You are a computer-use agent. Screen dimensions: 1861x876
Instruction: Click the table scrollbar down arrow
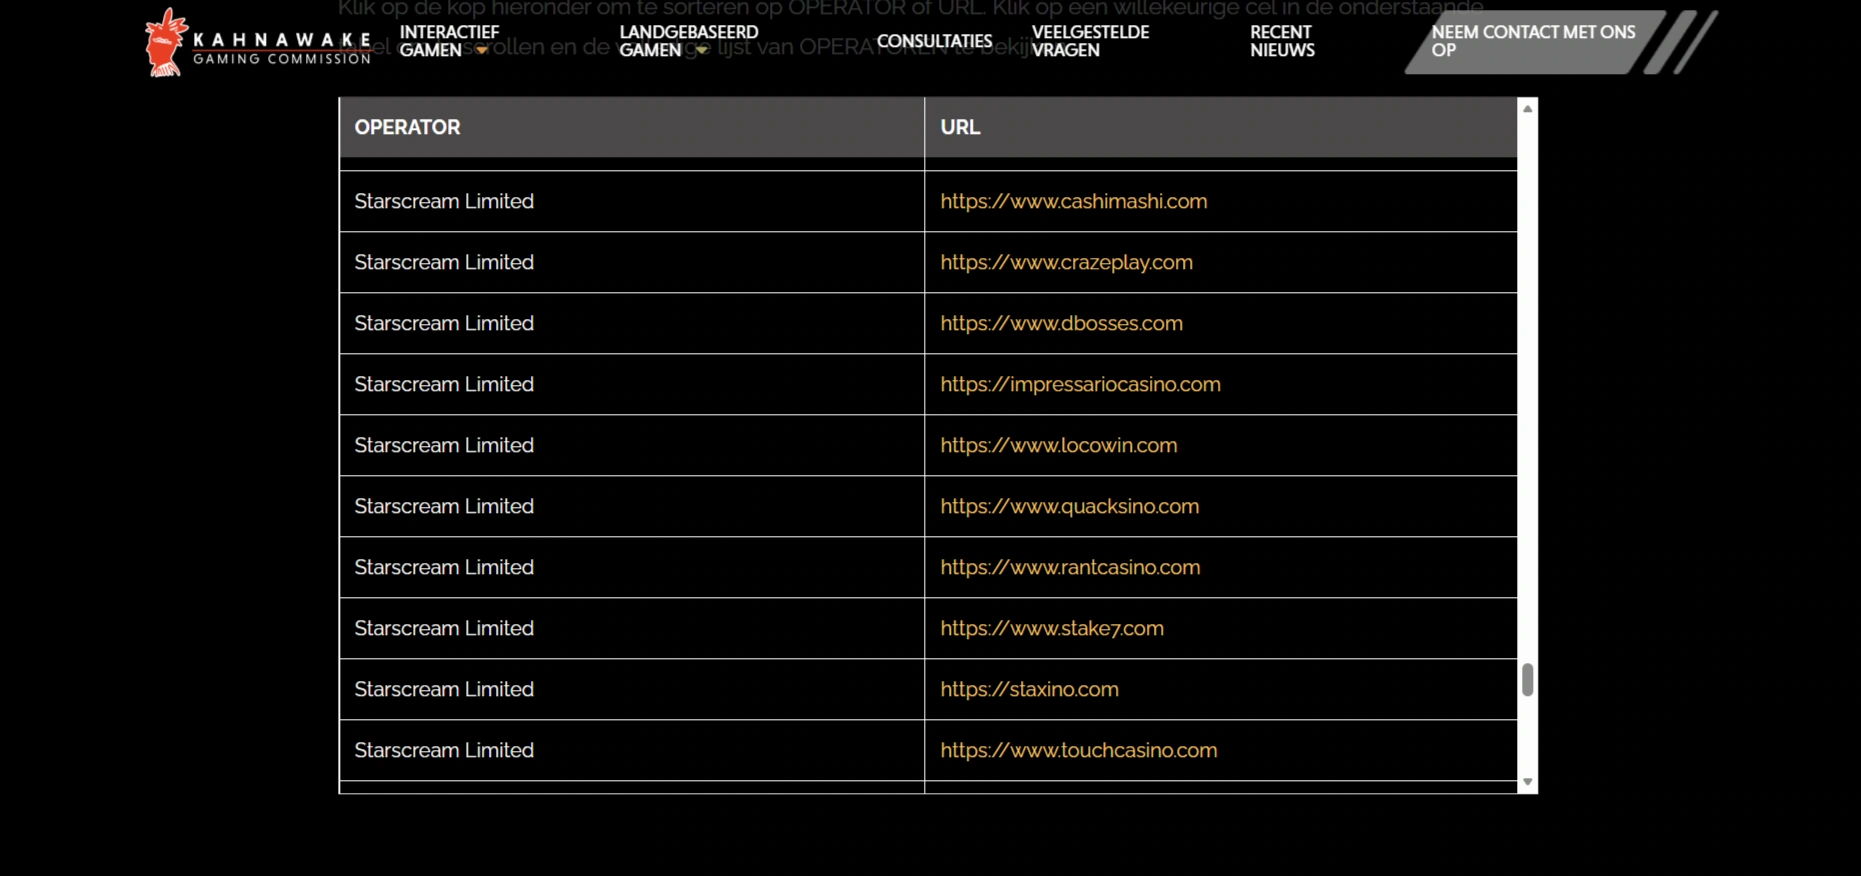(x=1527, y=782)
